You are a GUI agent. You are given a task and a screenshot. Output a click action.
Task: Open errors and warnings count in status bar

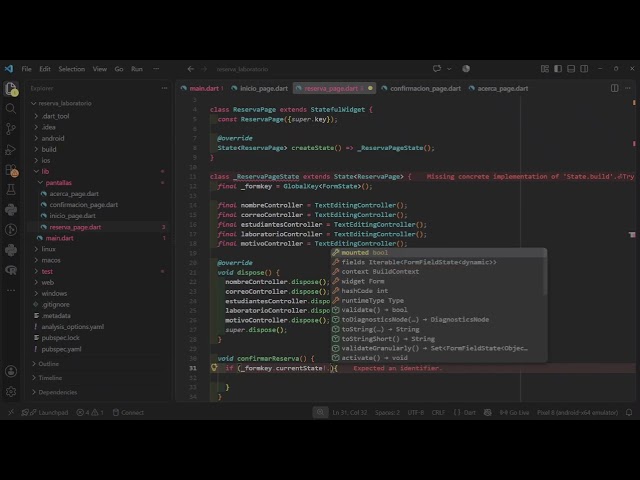[x=90, y=412]
